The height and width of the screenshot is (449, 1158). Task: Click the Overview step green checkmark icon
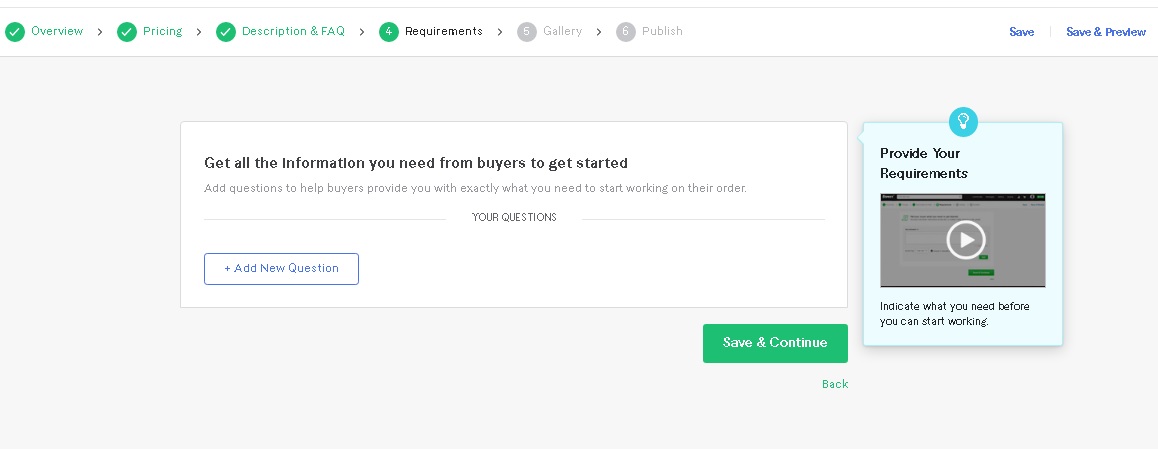coord(15,32)
